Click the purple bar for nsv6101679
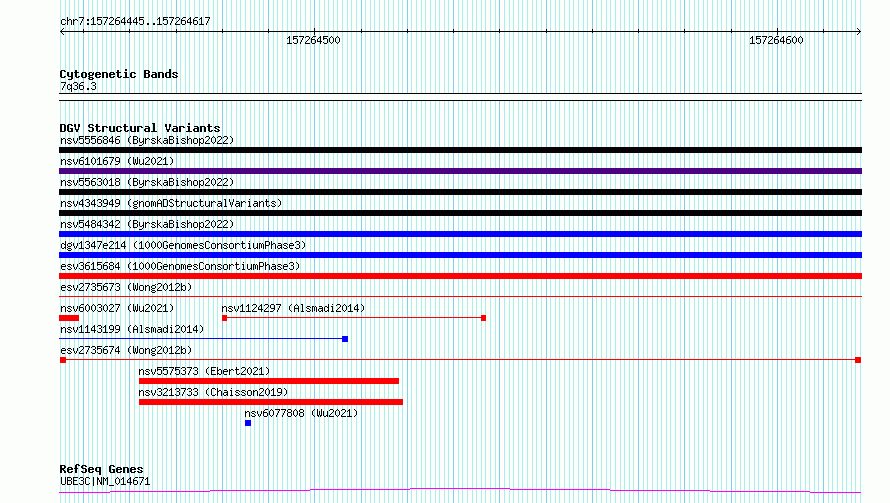The width and height of the screenshot is (890, 503). pyautogui.click(x=460, y=171)
